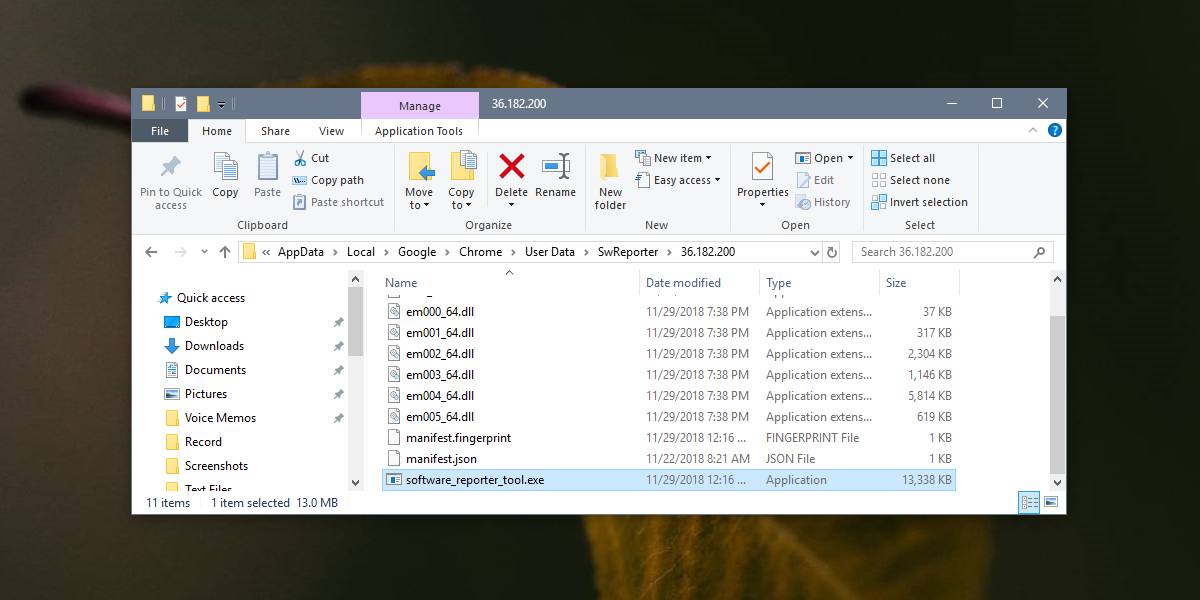Viewport: 1200px width, 600px height.
Task: Click the Open dropdown in ribbon
Action: pos(825,158)
